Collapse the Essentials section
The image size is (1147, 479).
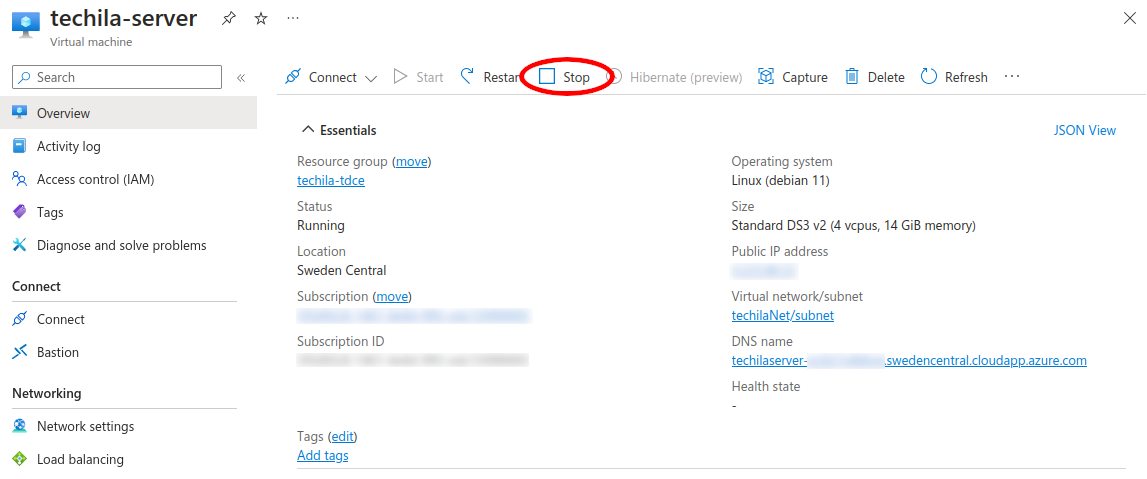pyautogui.click(x=308, y=130)
